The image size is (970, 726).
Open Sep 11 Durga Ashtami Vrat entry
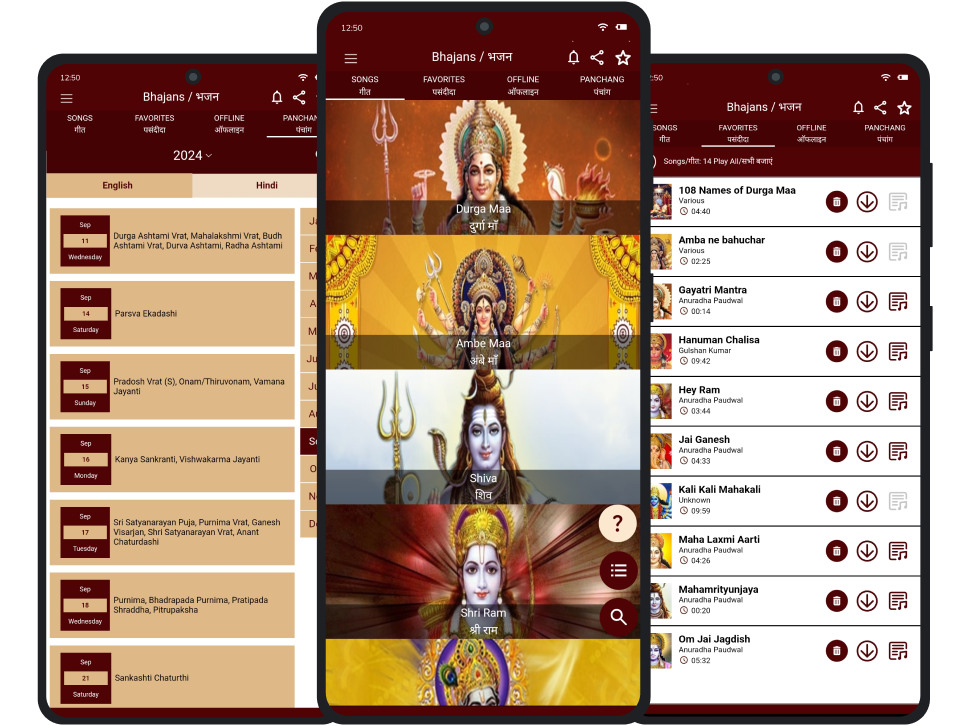click(172, 241)
